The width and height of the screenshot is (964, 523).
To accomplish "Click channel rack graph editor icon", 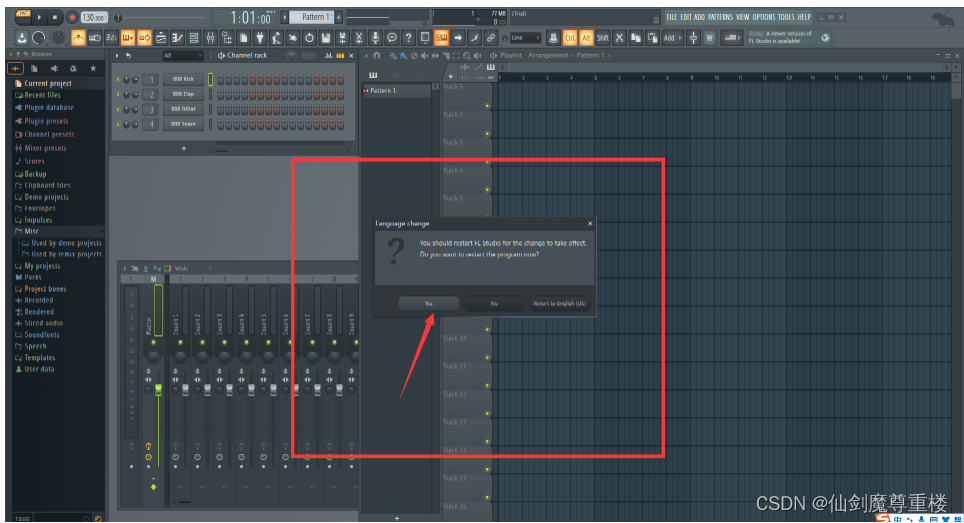I will pos(328,55).
